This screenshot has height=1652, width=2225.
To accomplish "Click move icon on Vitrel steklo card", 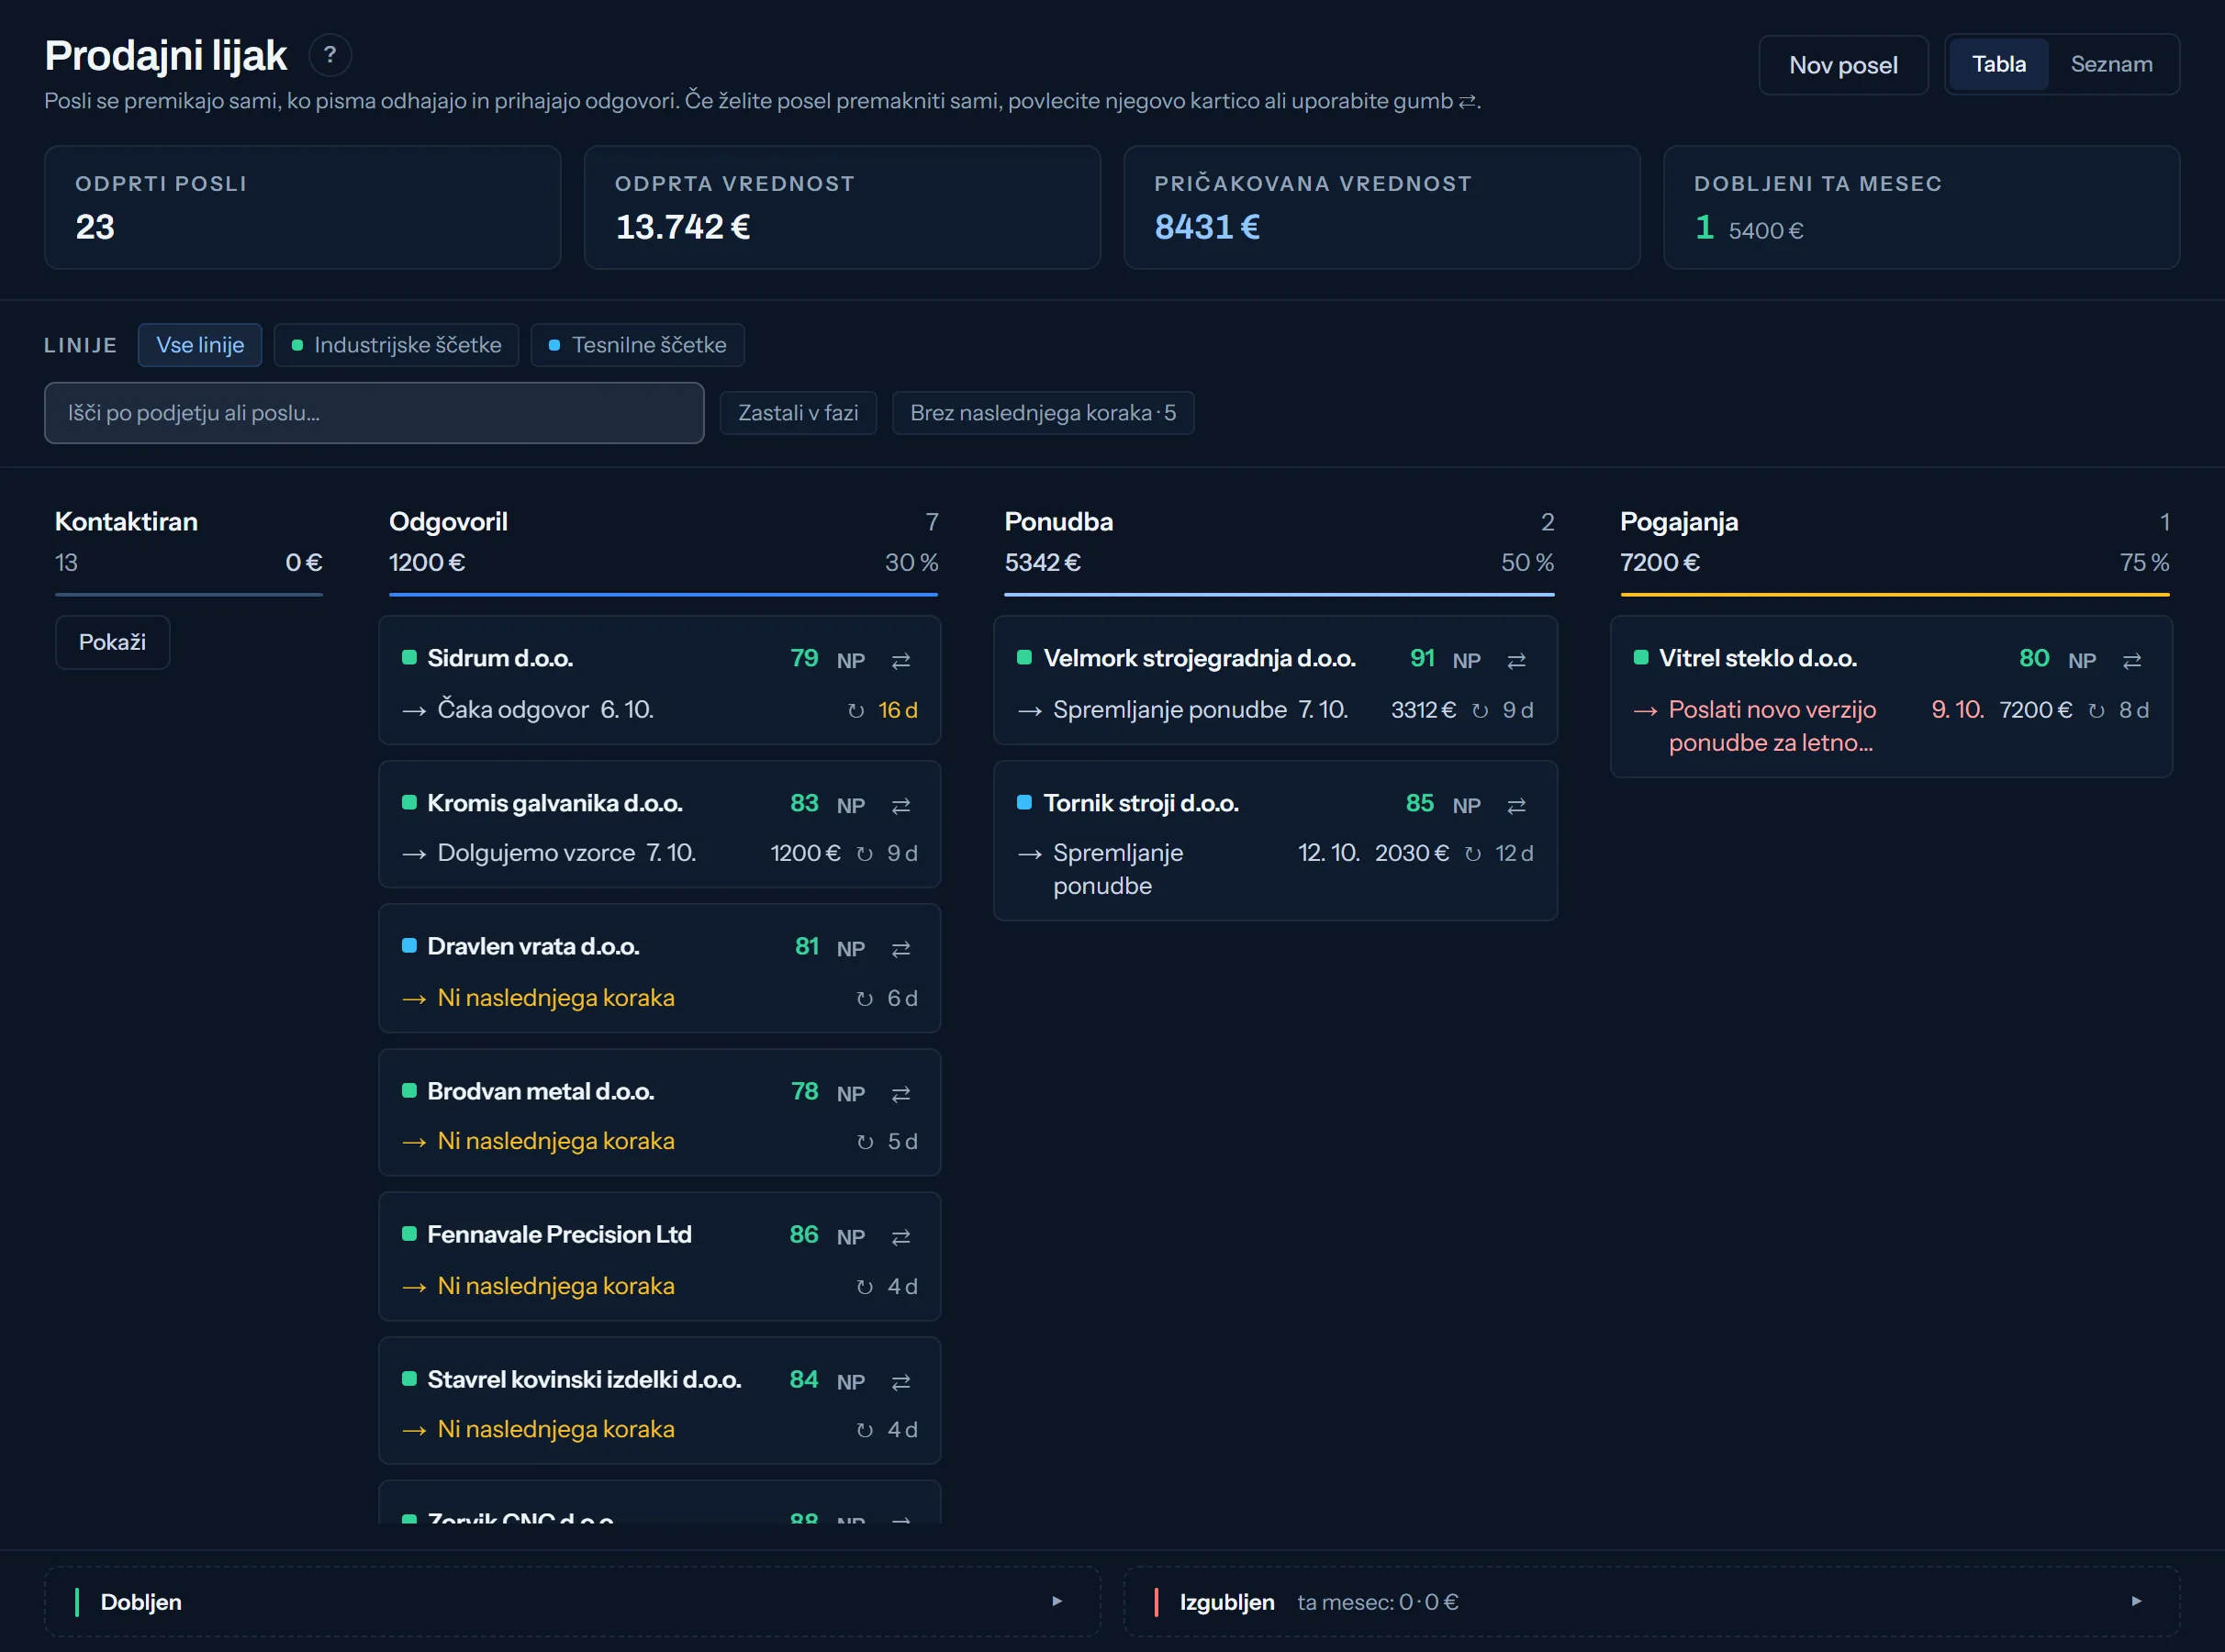I will [2131, 660].
